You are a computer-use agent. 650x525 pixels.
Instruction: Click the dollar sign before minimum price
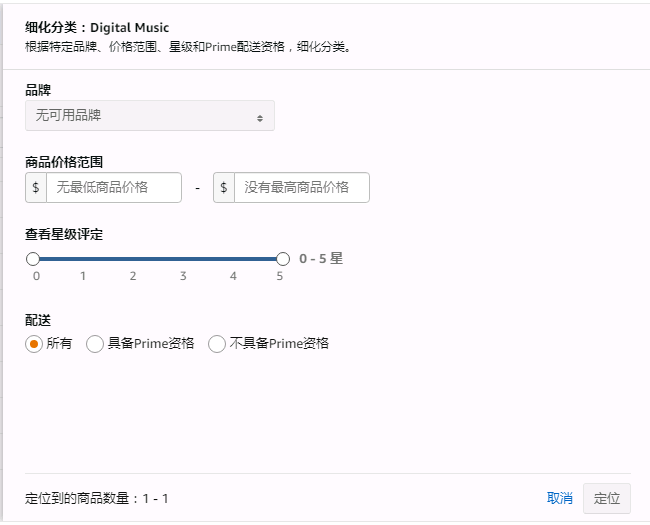(36, 187)
